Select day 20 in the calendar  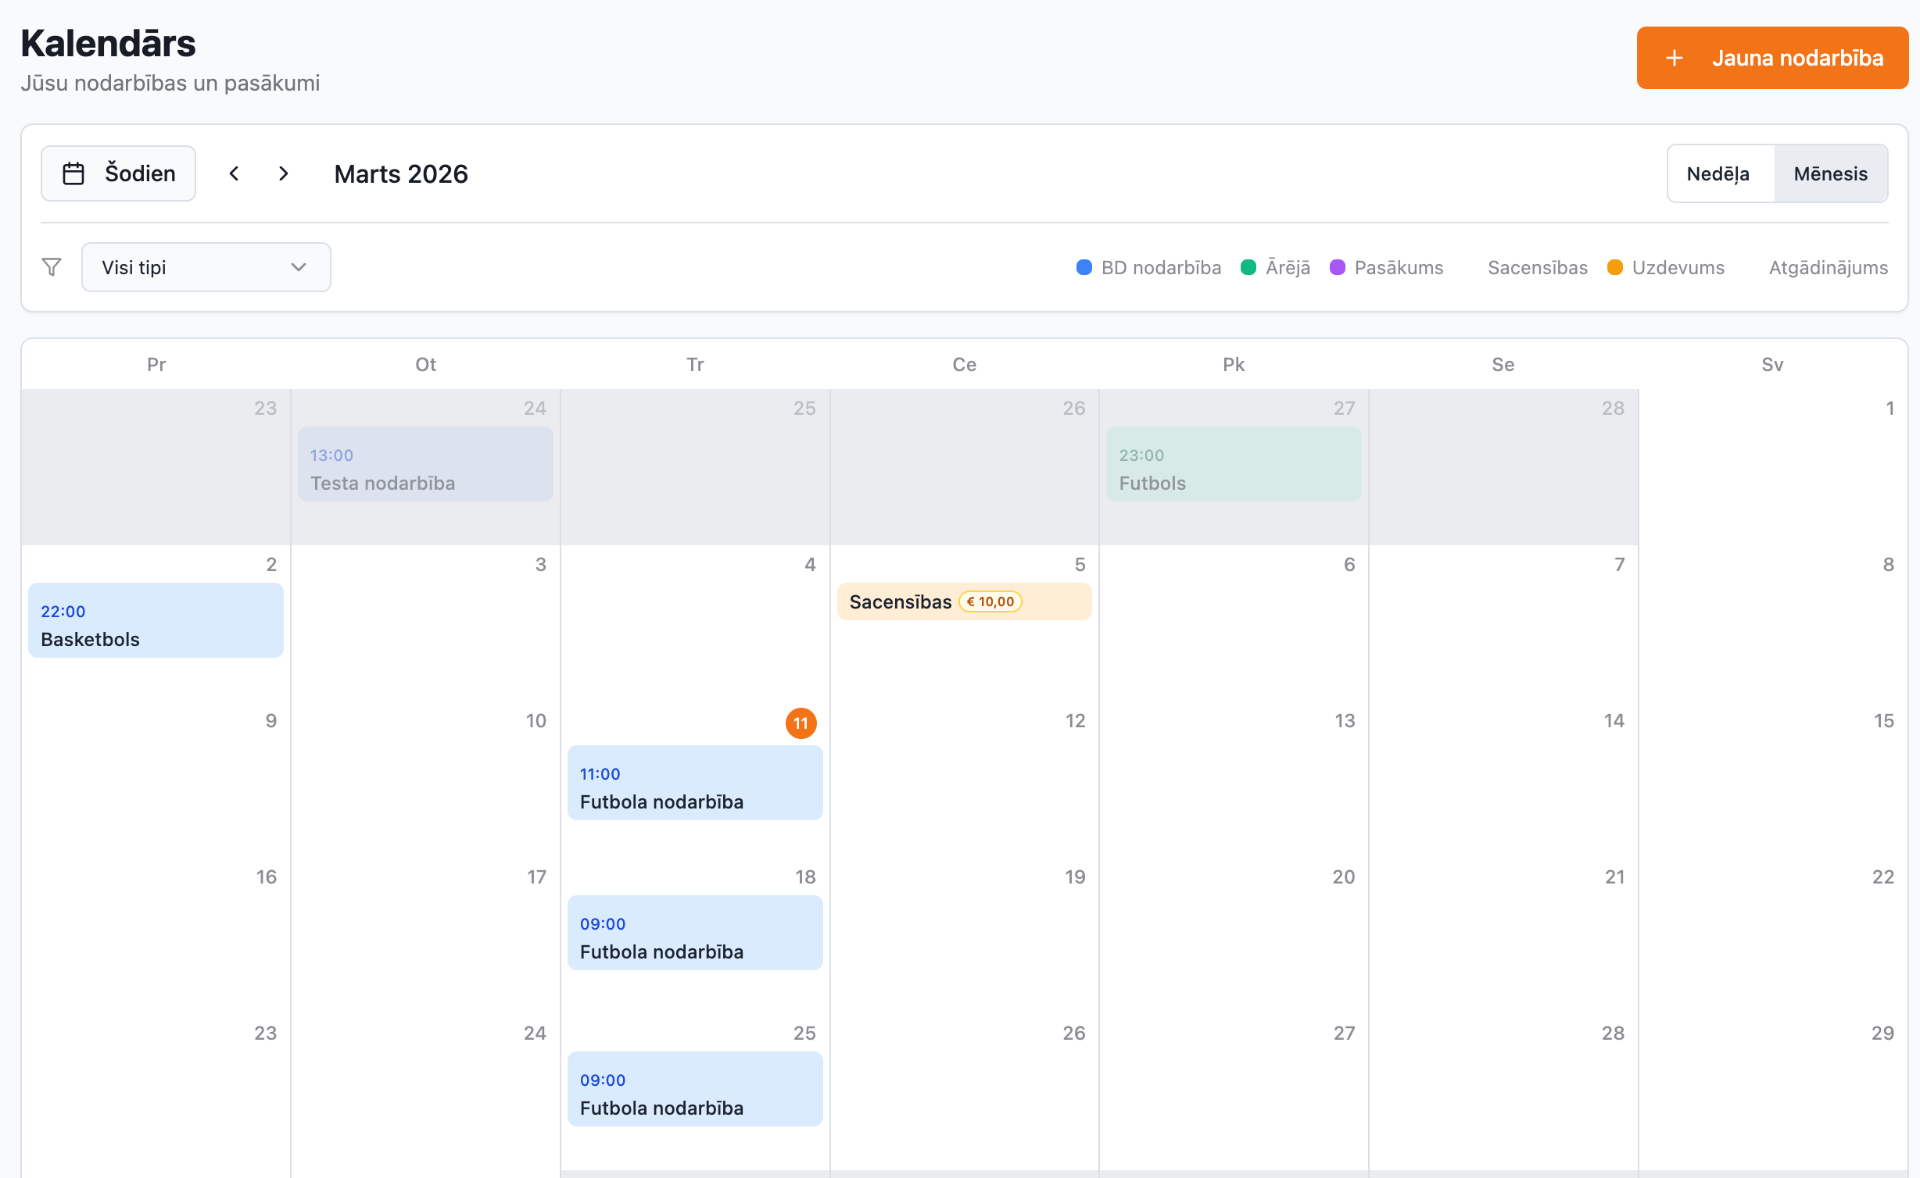pyautogui.click(x=1343, y=877)
